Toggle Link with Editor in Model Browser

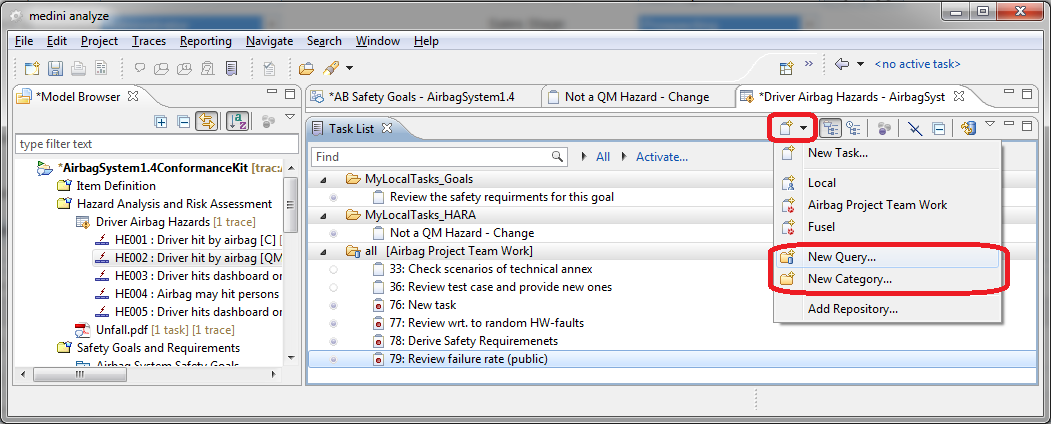tap(208, 121)
